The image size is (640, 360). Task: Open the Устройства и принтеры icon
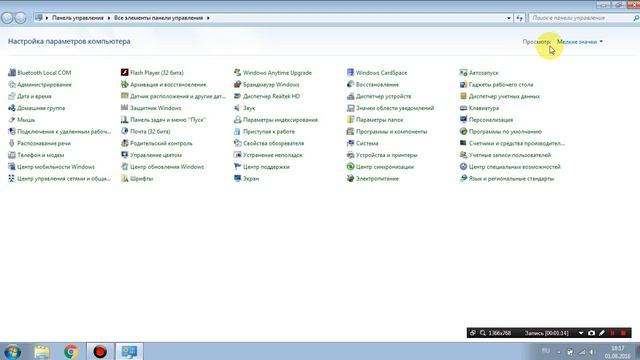(x=350, y=155)
